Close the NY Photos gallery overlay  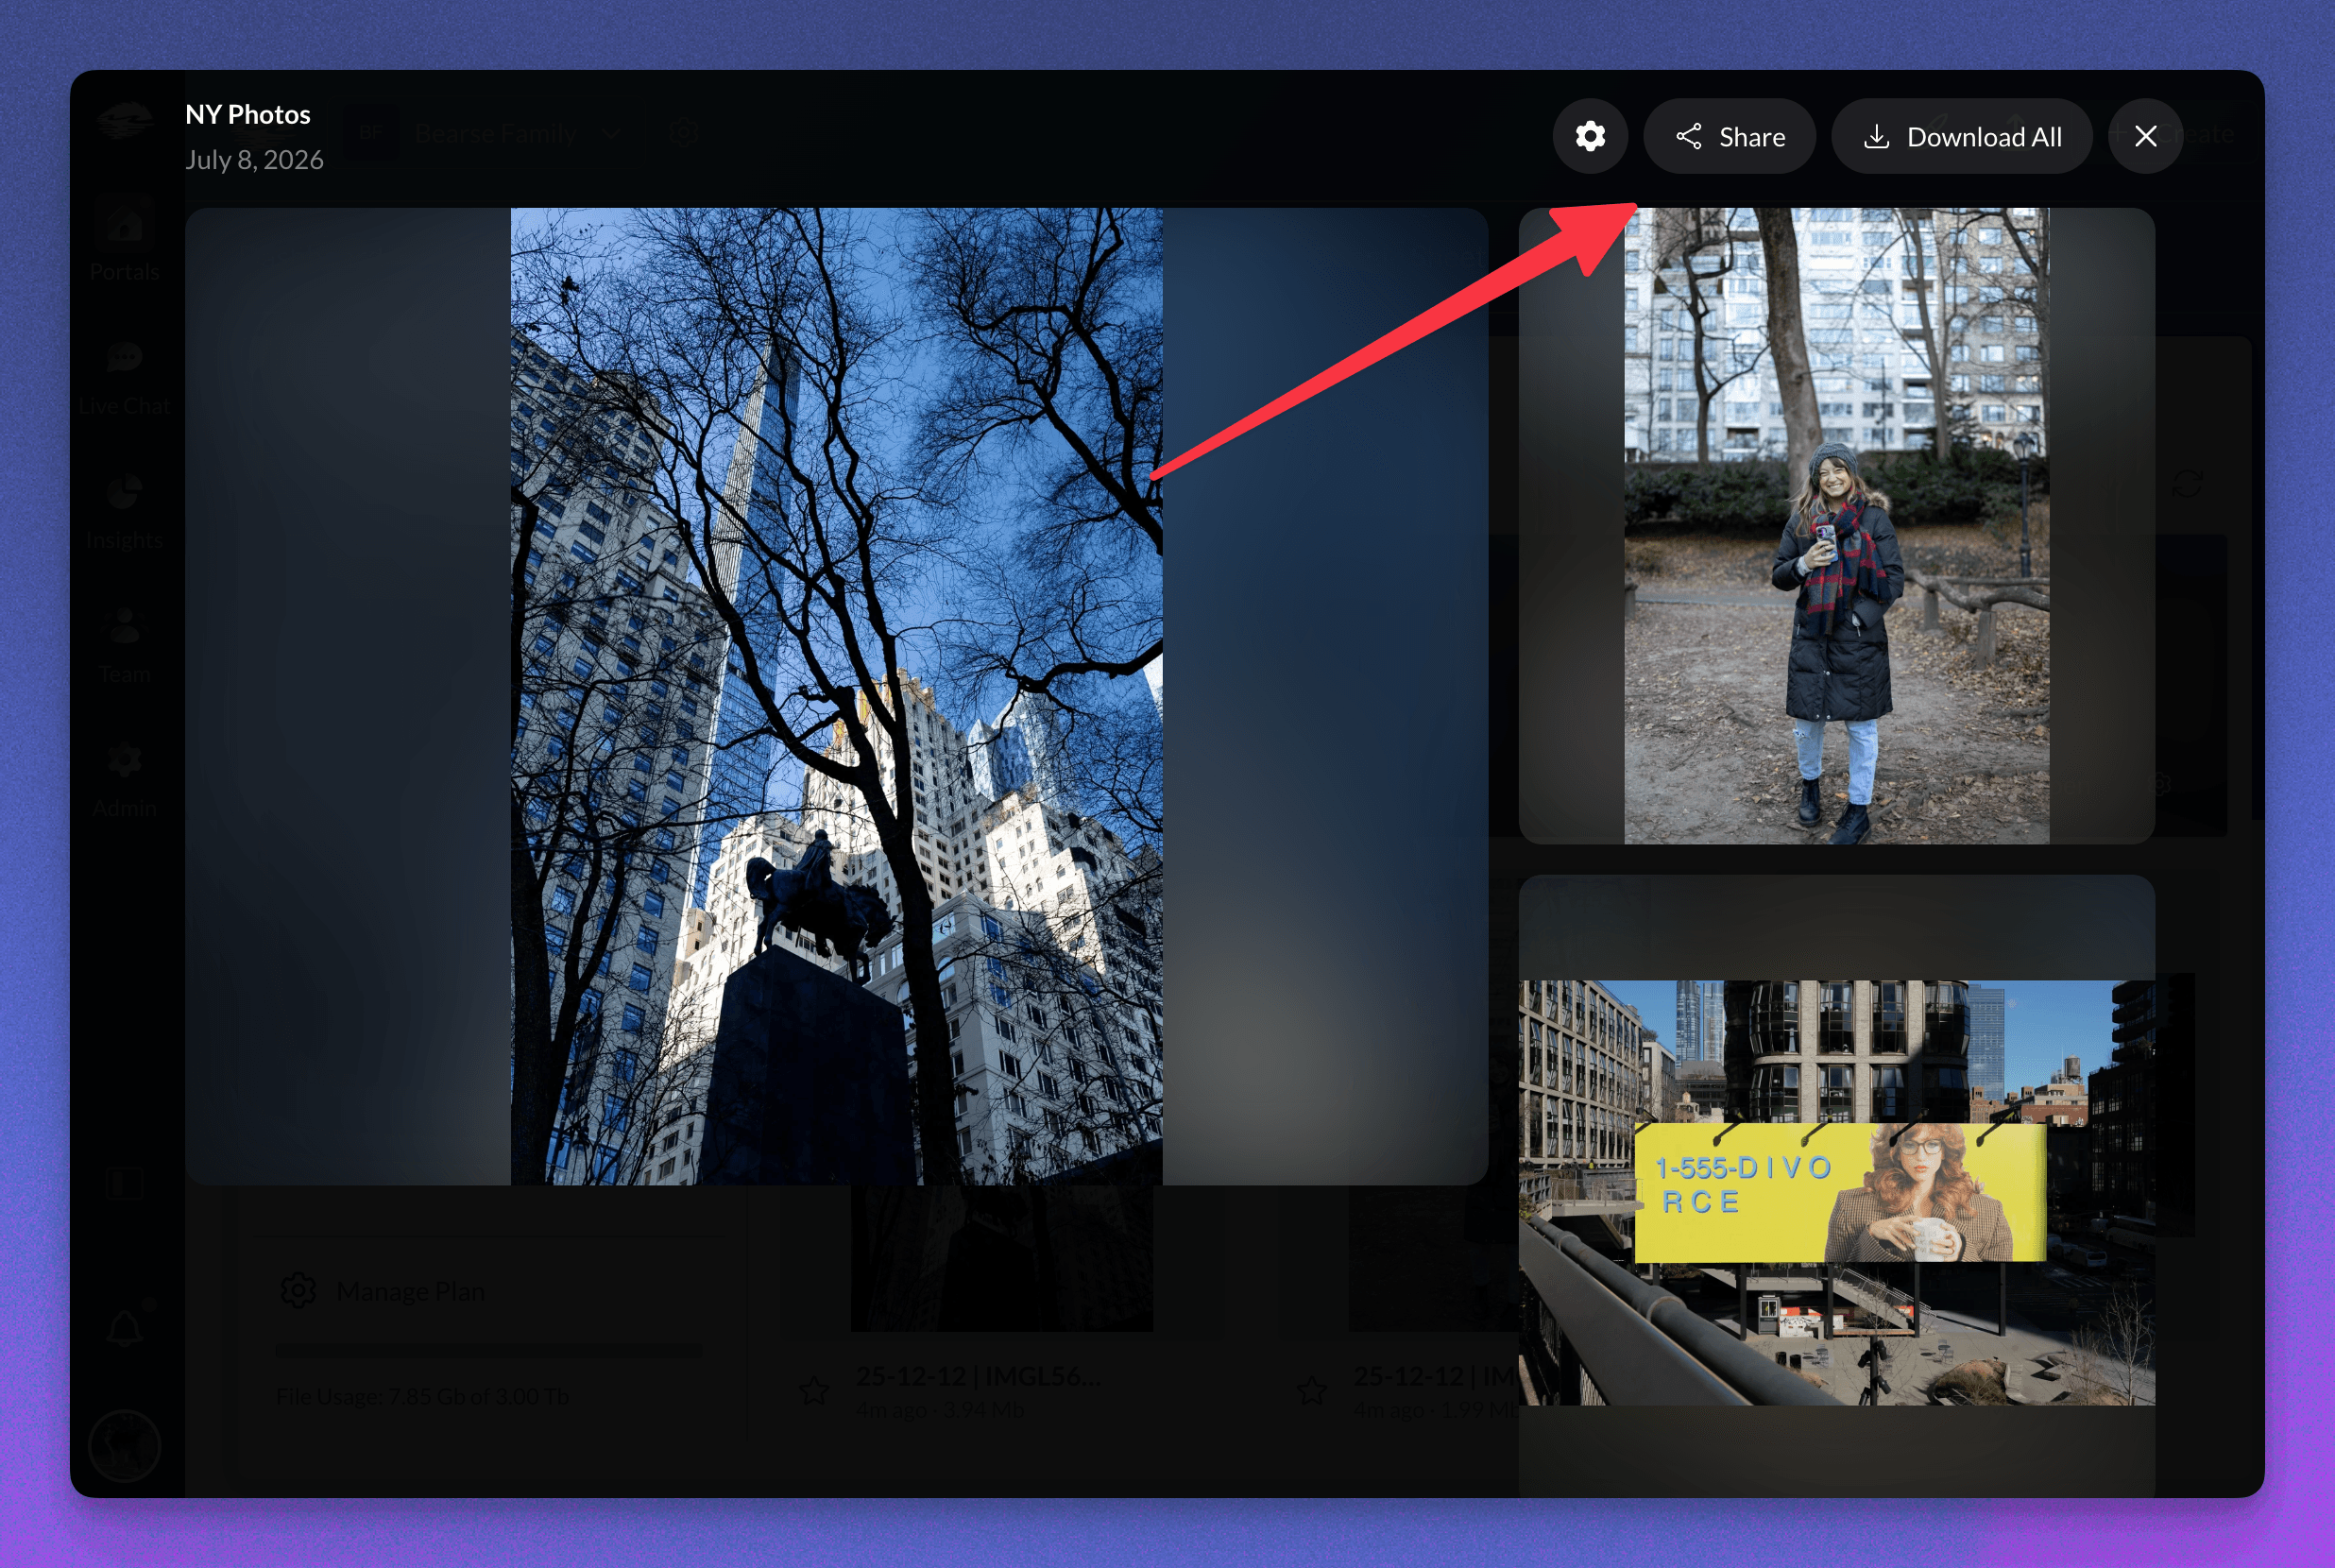point(2145,136)
